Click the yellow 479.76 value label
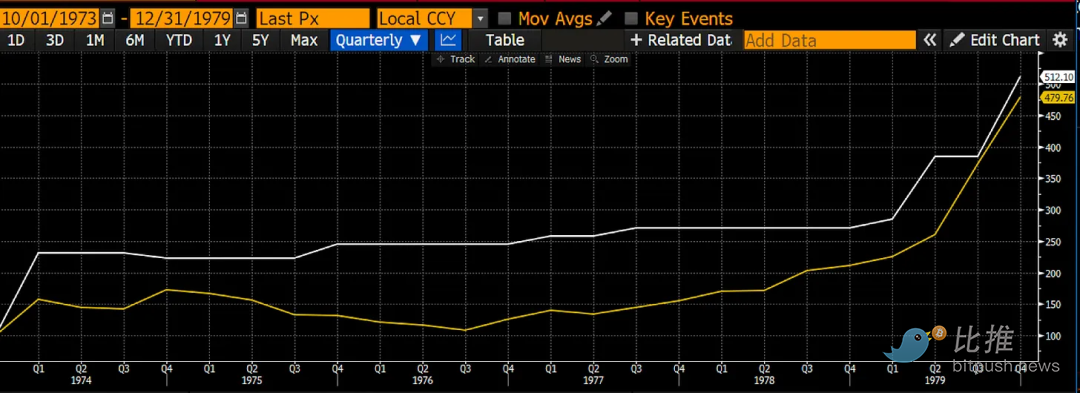The width and height of the screenshot is (1080, 393). tap(1058, 98)
